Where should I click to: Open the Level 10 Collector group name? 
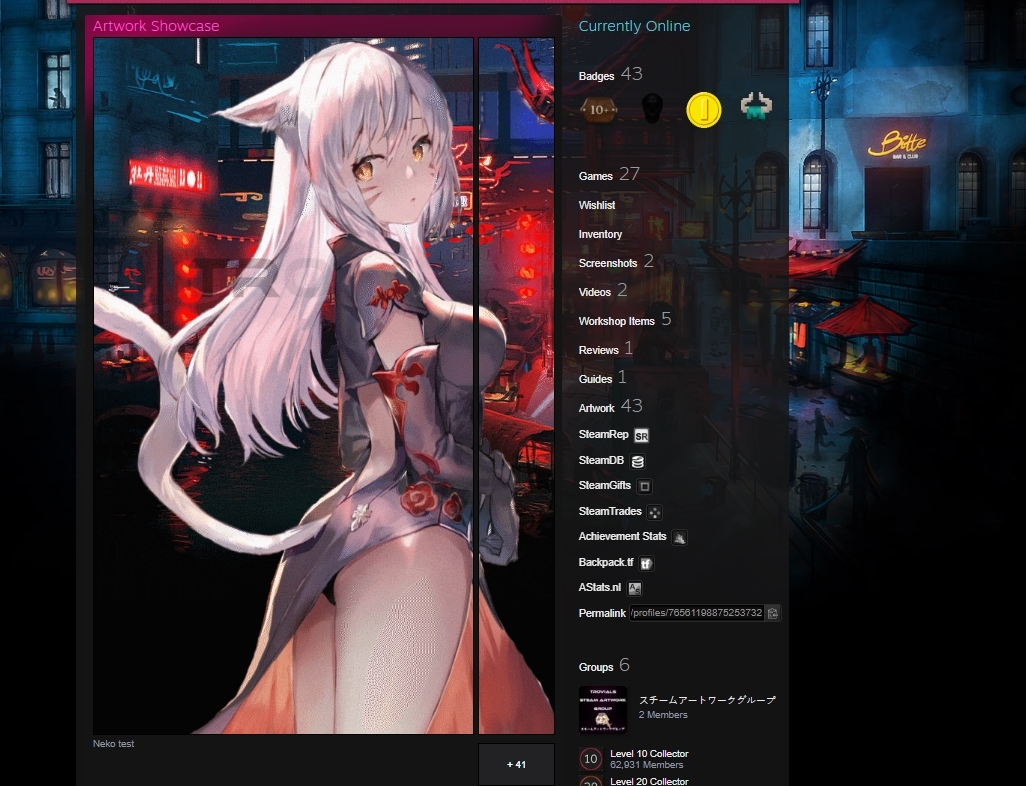649,753
